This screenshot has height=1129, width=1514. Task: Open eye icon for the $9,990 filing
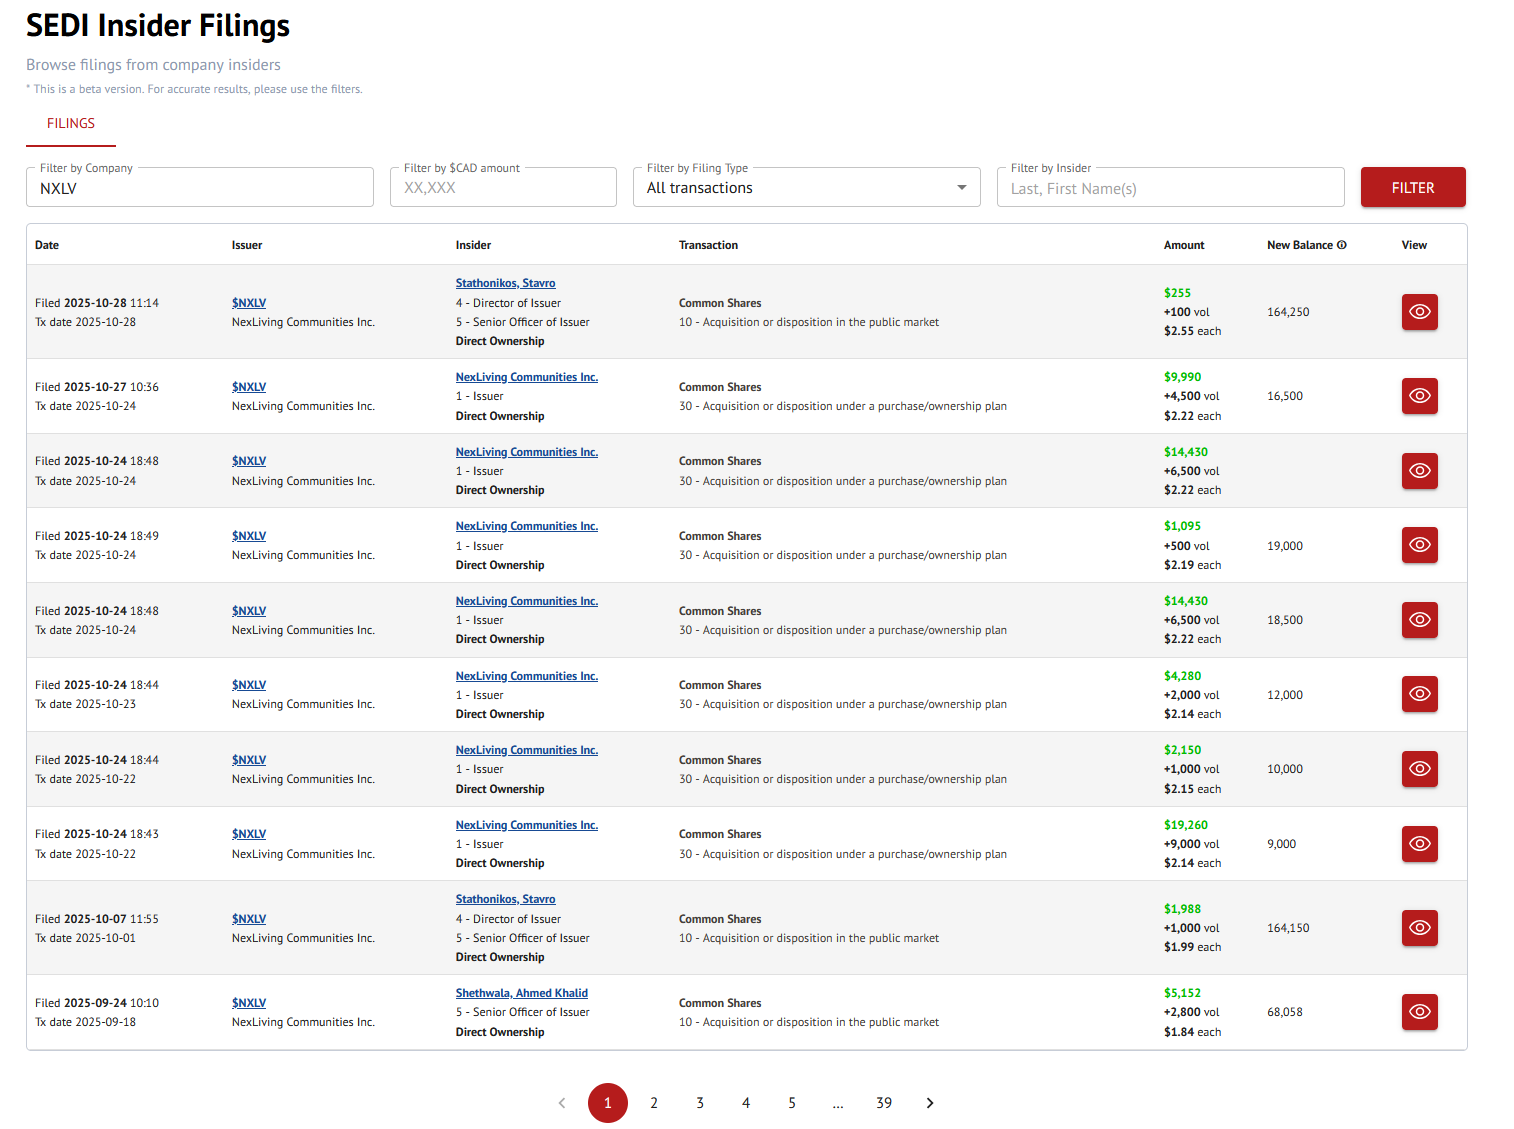pos(1419,396)
